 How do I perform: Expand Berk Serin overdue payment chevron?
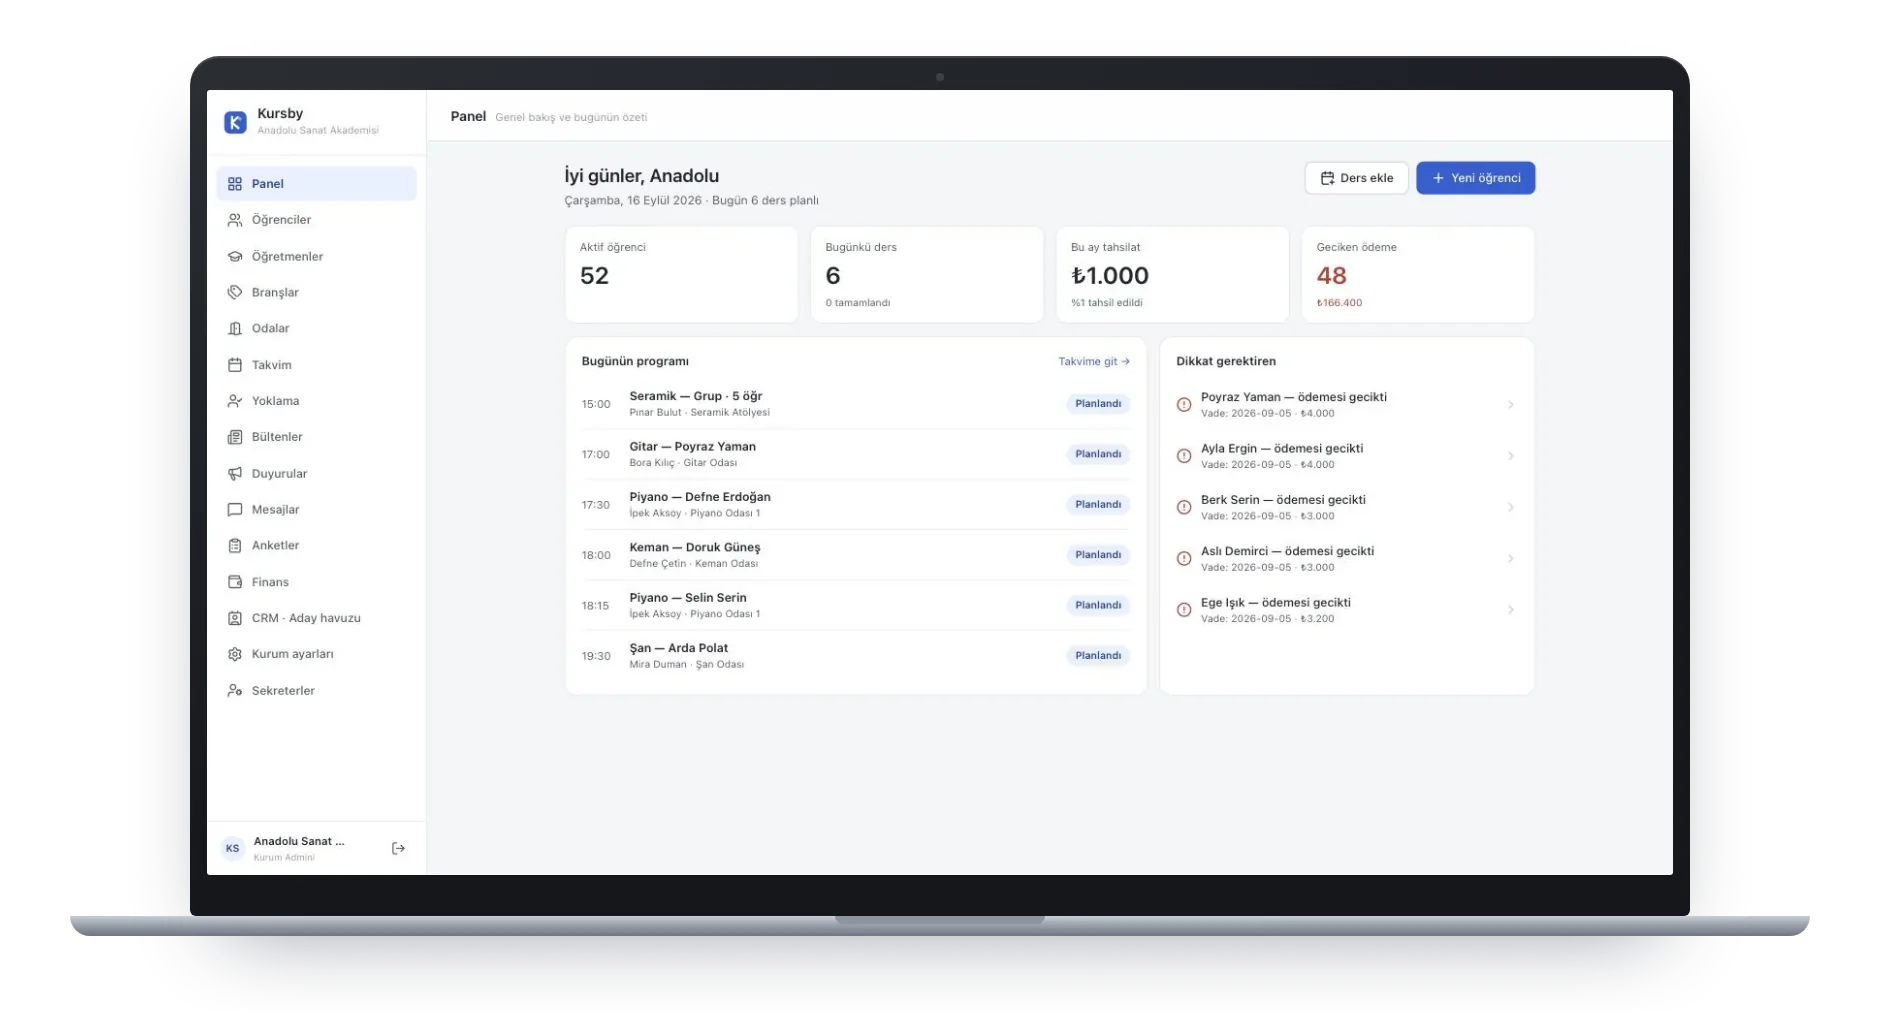coord(1510,507)
